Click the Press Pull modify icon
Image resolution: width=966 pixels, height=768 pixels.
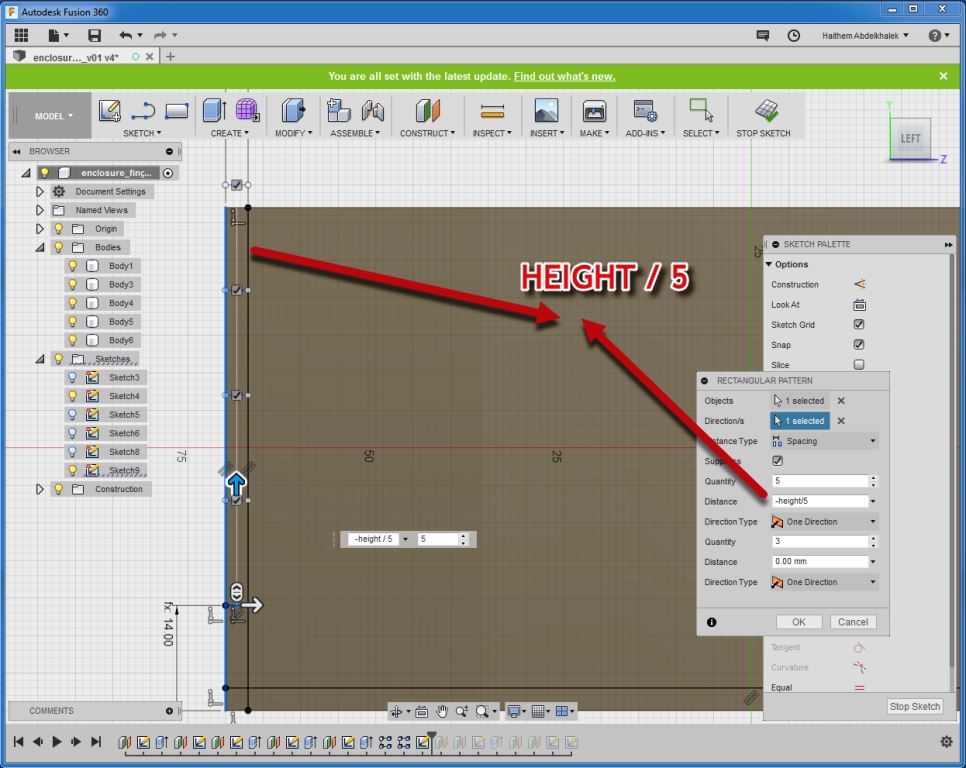(x=293, y=111)
